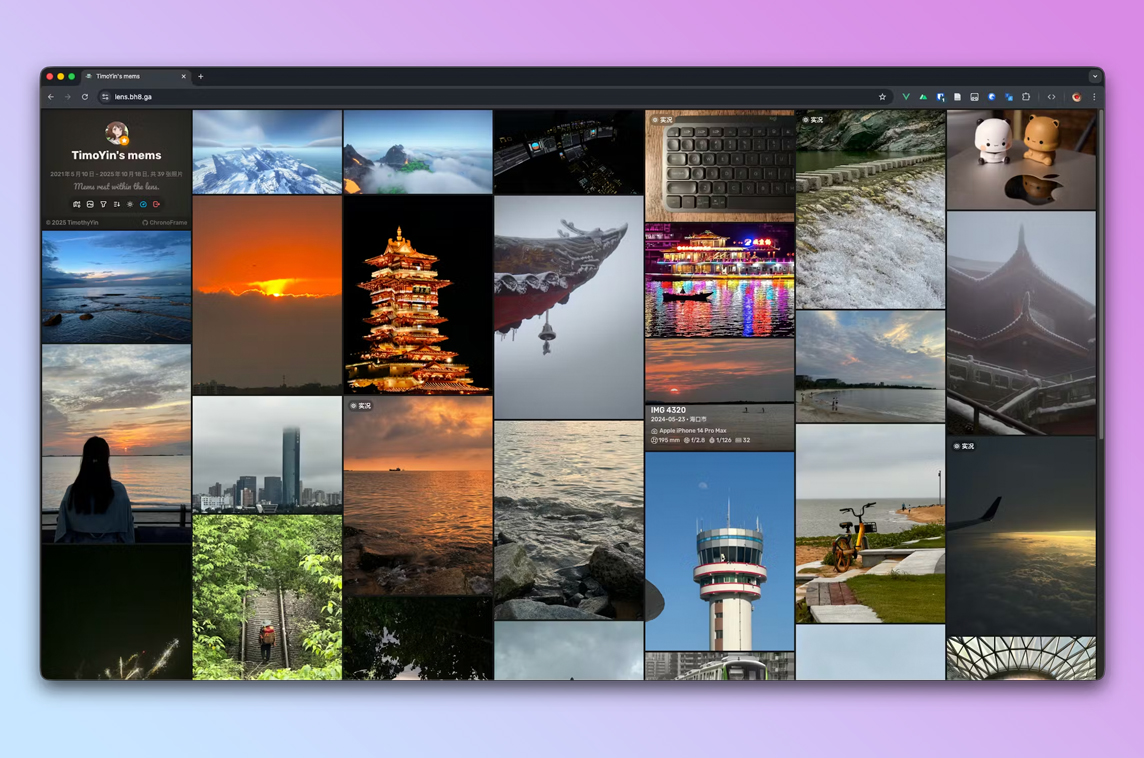Viewport: 1144px width, 758px height.
Task: Open the tab search dropdown arrow
Action: [x=1095, y=76]
